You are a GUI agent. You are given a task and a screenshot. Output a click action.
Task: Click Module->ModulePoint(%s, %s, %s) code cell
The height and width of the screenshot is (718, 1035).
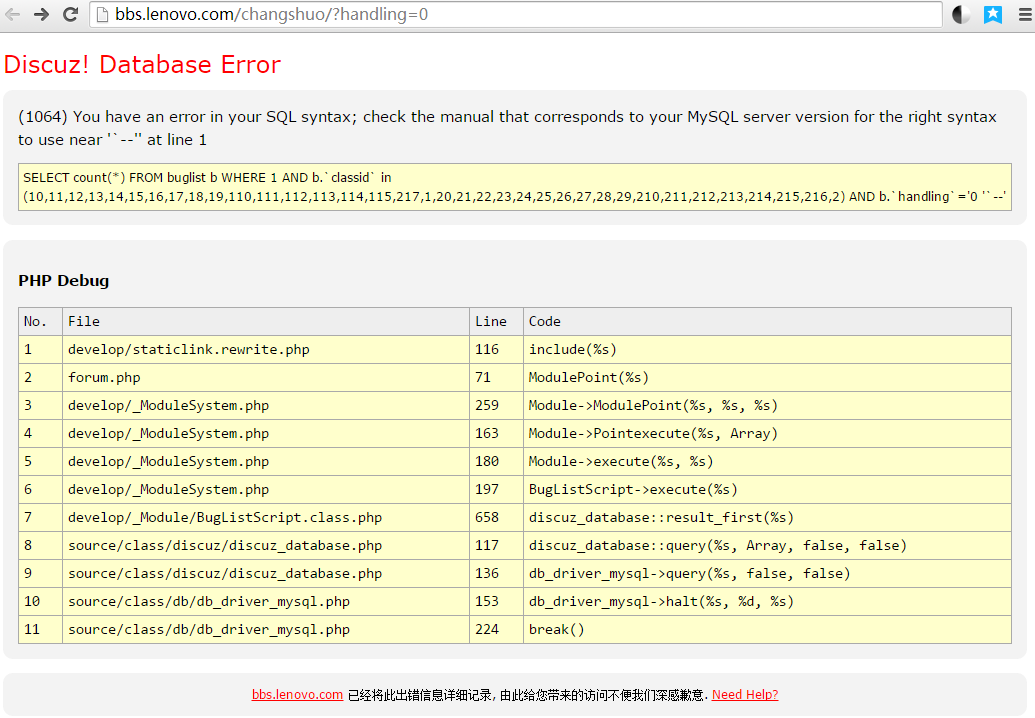pos(767,405)
